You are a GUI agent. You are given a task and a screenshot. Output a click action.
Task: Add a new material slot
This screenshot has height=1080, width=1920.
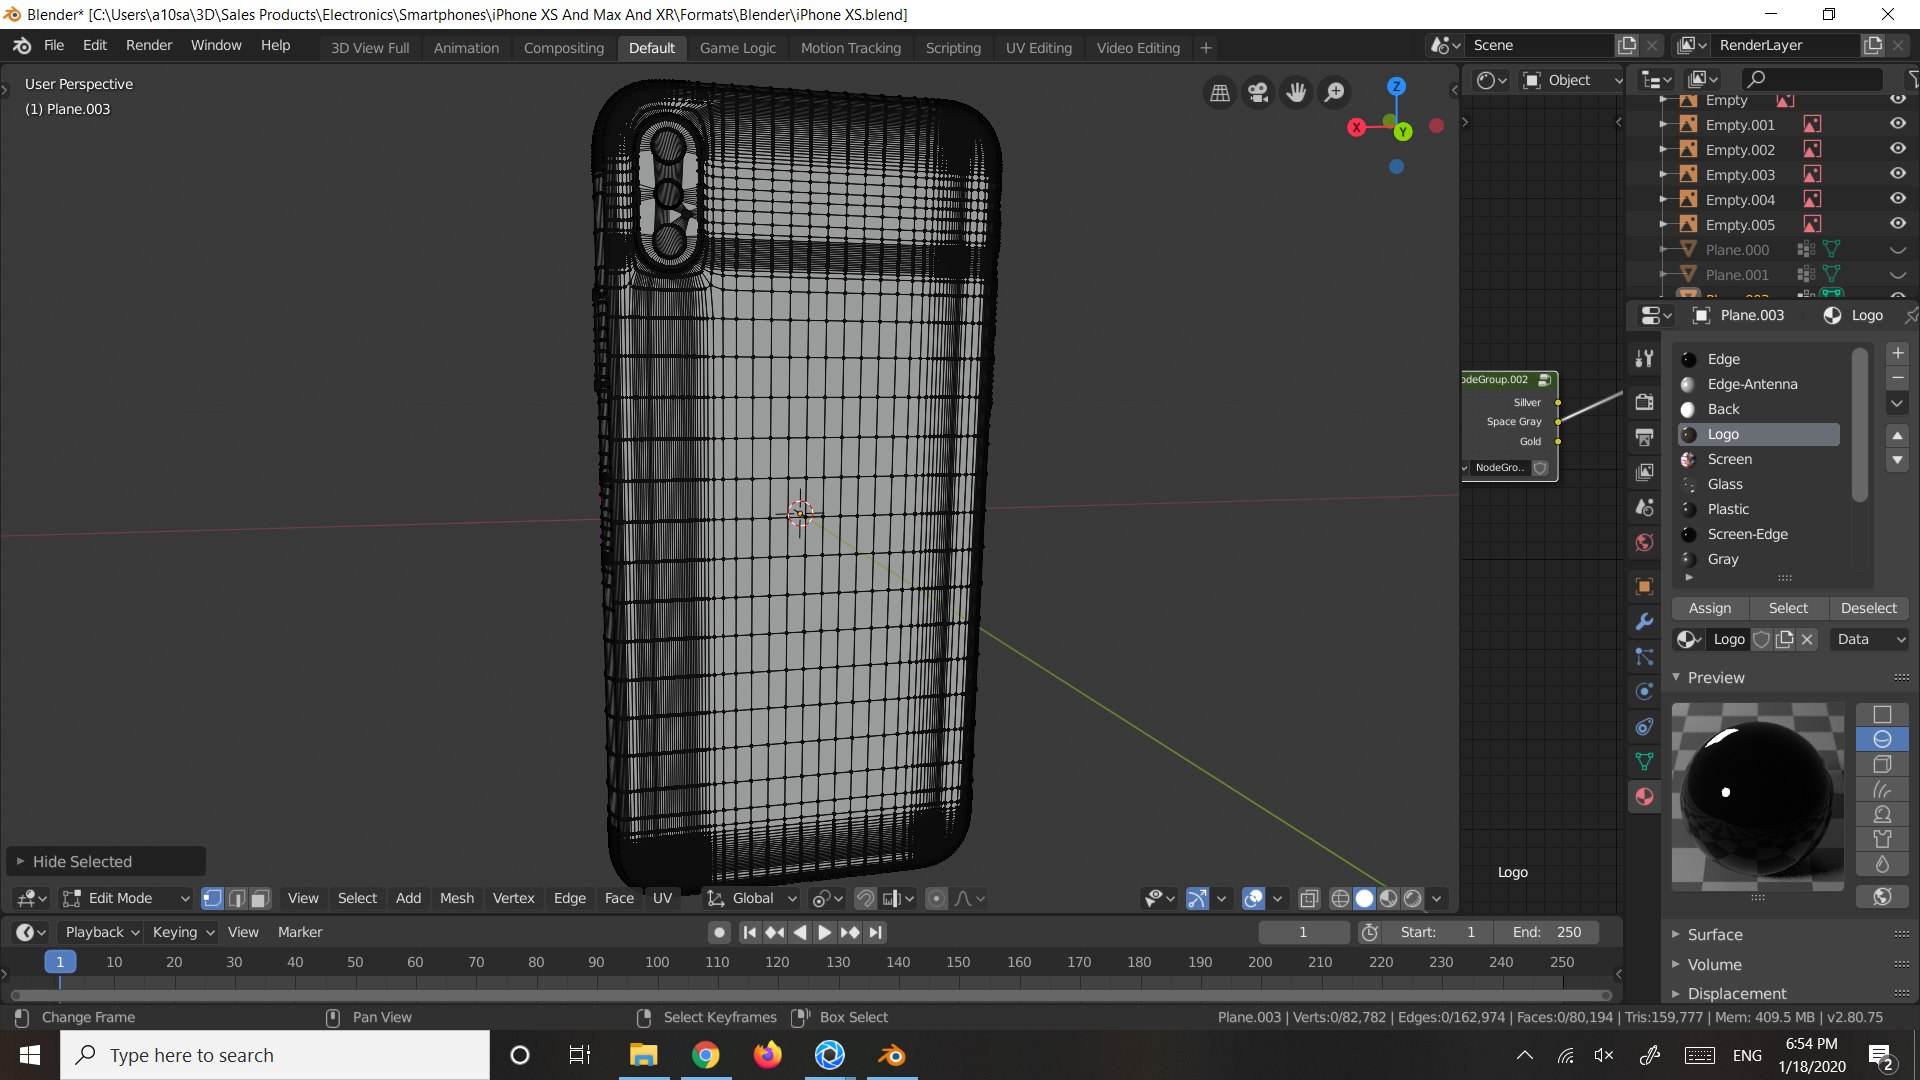click(x=1897, y=354)
